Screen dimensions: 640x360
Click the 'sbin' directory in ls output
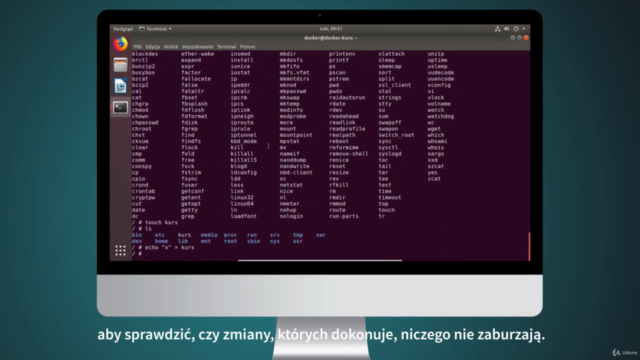253,241
